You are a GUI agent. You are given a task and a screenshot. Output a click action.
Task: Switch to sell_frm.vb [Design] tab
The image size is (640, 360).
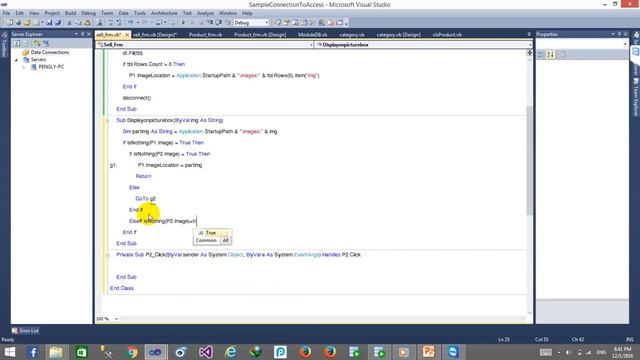[x=155, y=35]
